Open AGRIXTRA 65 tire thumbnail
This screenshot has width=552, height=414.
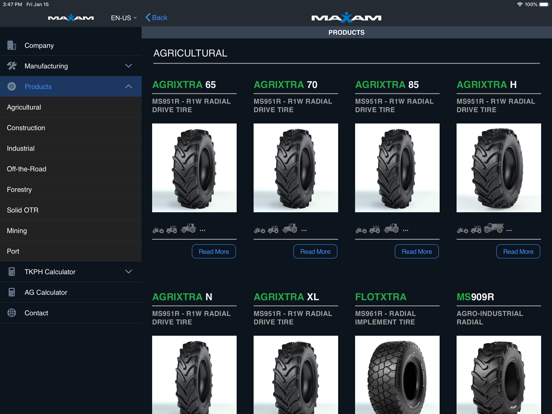click(x=194, y=168)
